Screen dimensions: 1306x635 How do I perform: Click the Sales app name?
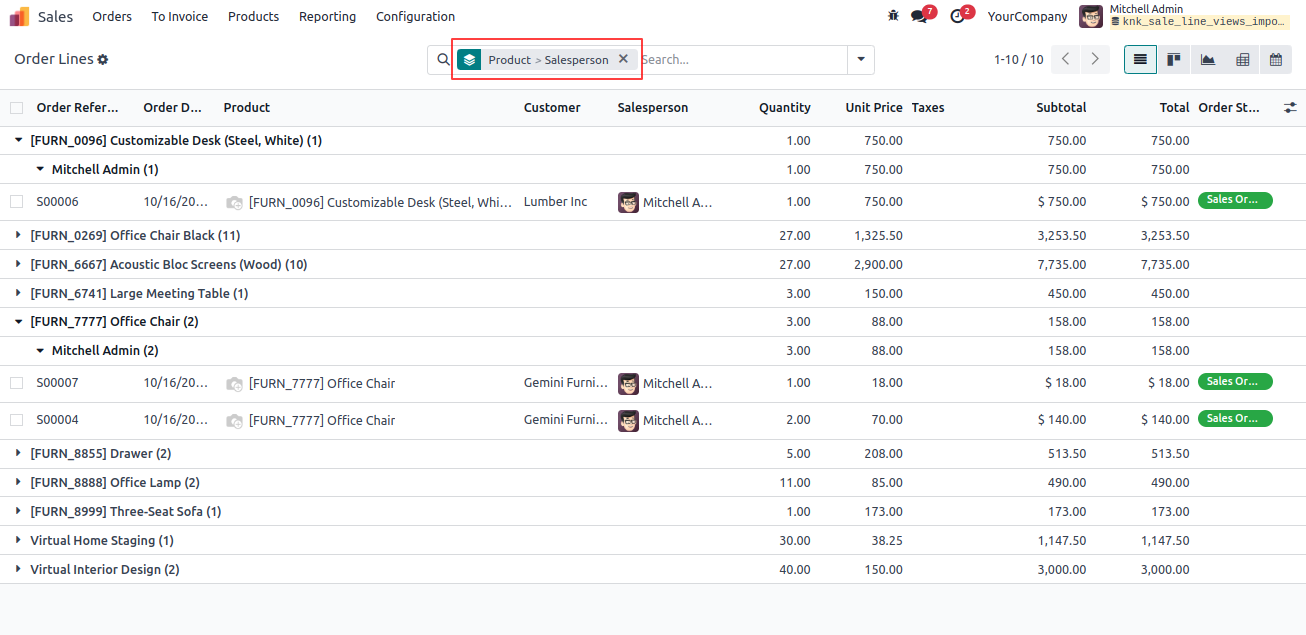tap(55, 16)
